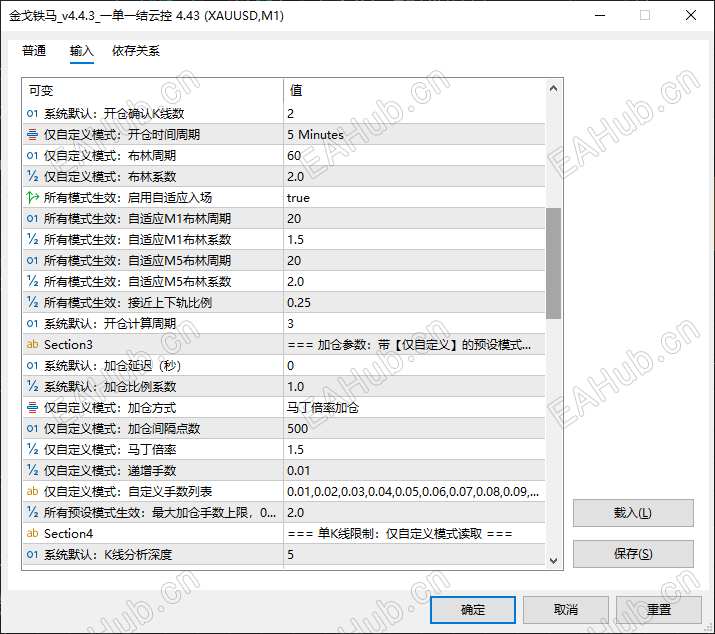Click the 取消 button

pyautogui.click(x=566, y=609)
